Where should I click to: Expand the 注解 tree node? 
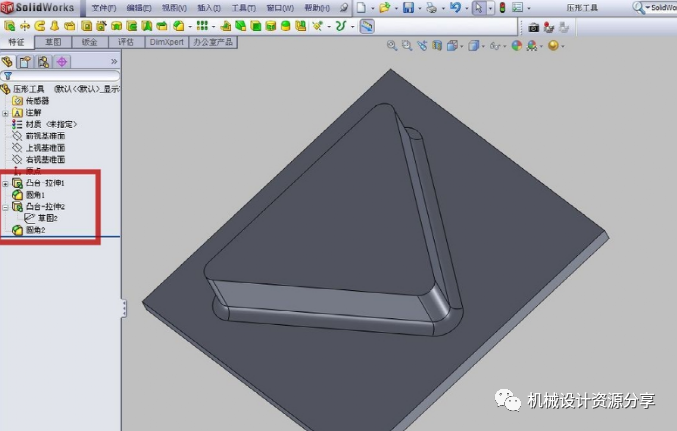[5, 113]
